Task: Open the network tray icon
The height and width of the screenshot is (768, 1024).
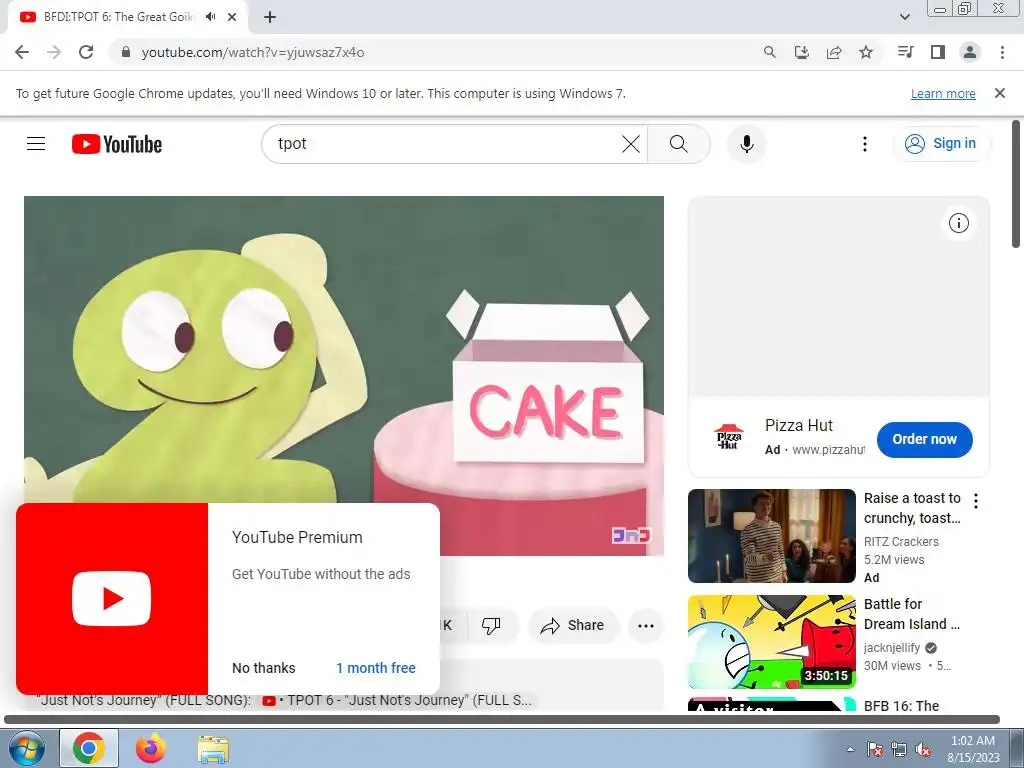Action: 899,749
